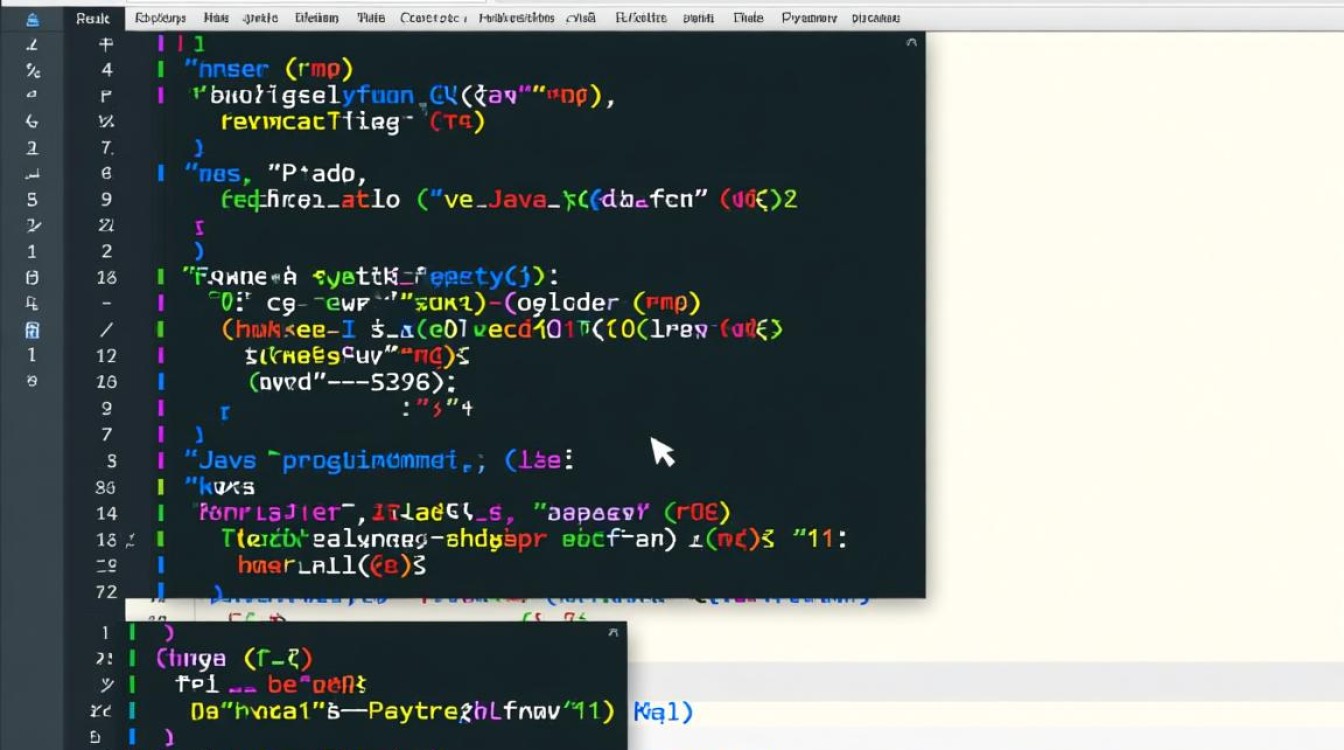Click line number 72 in the gutter
The image size is (1344, 750).
click(x=106, y=591)
